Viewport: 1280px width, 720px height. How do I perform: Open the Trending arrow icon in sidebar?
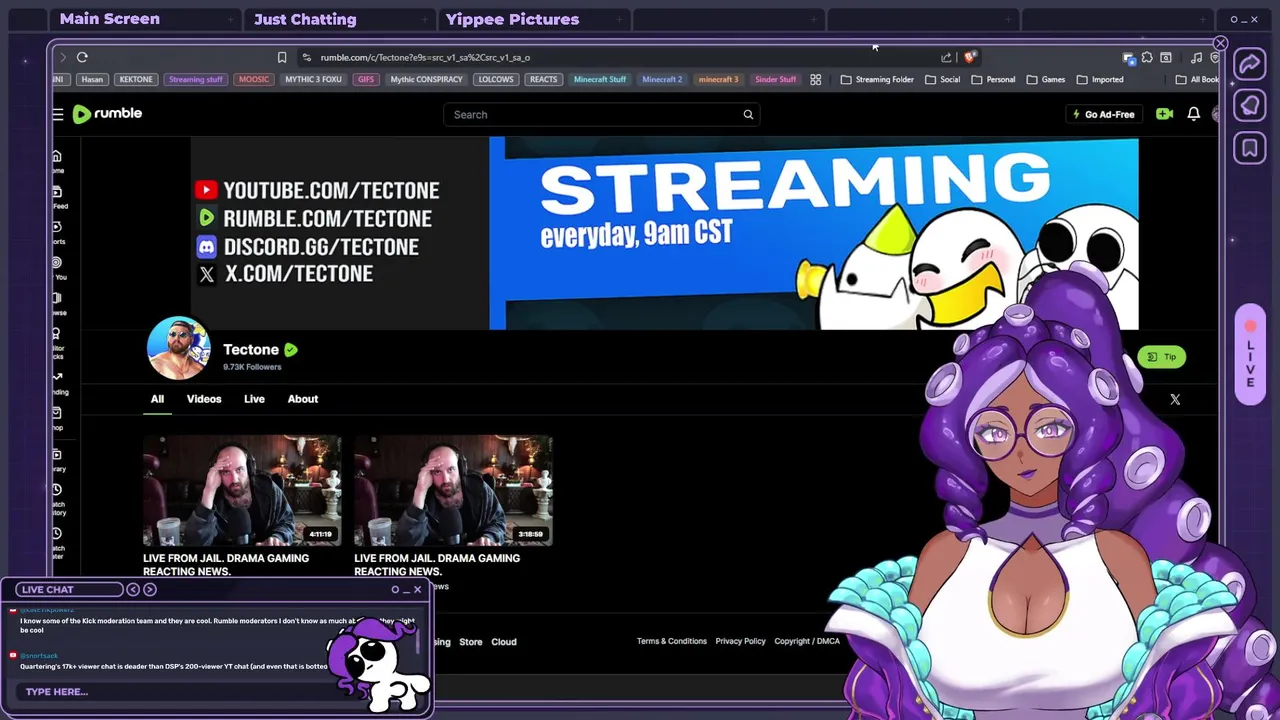[57, 378]
